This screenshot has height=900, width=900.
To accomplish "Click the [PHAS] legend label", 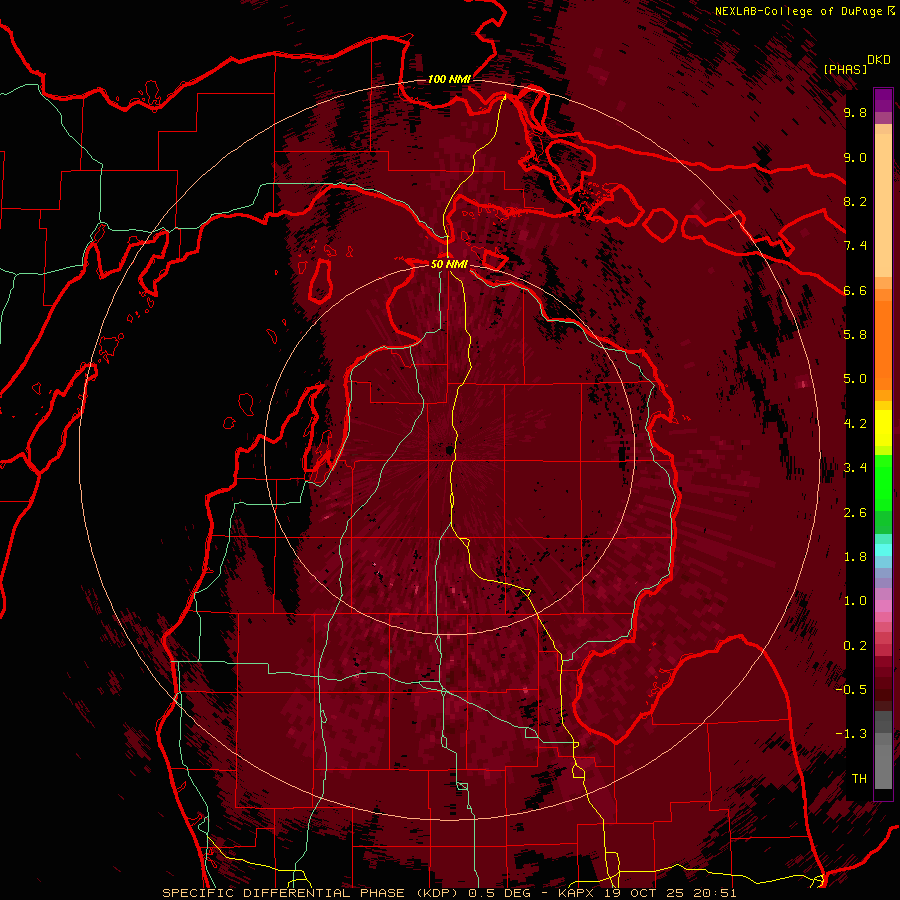I will (x=845, y=69).
